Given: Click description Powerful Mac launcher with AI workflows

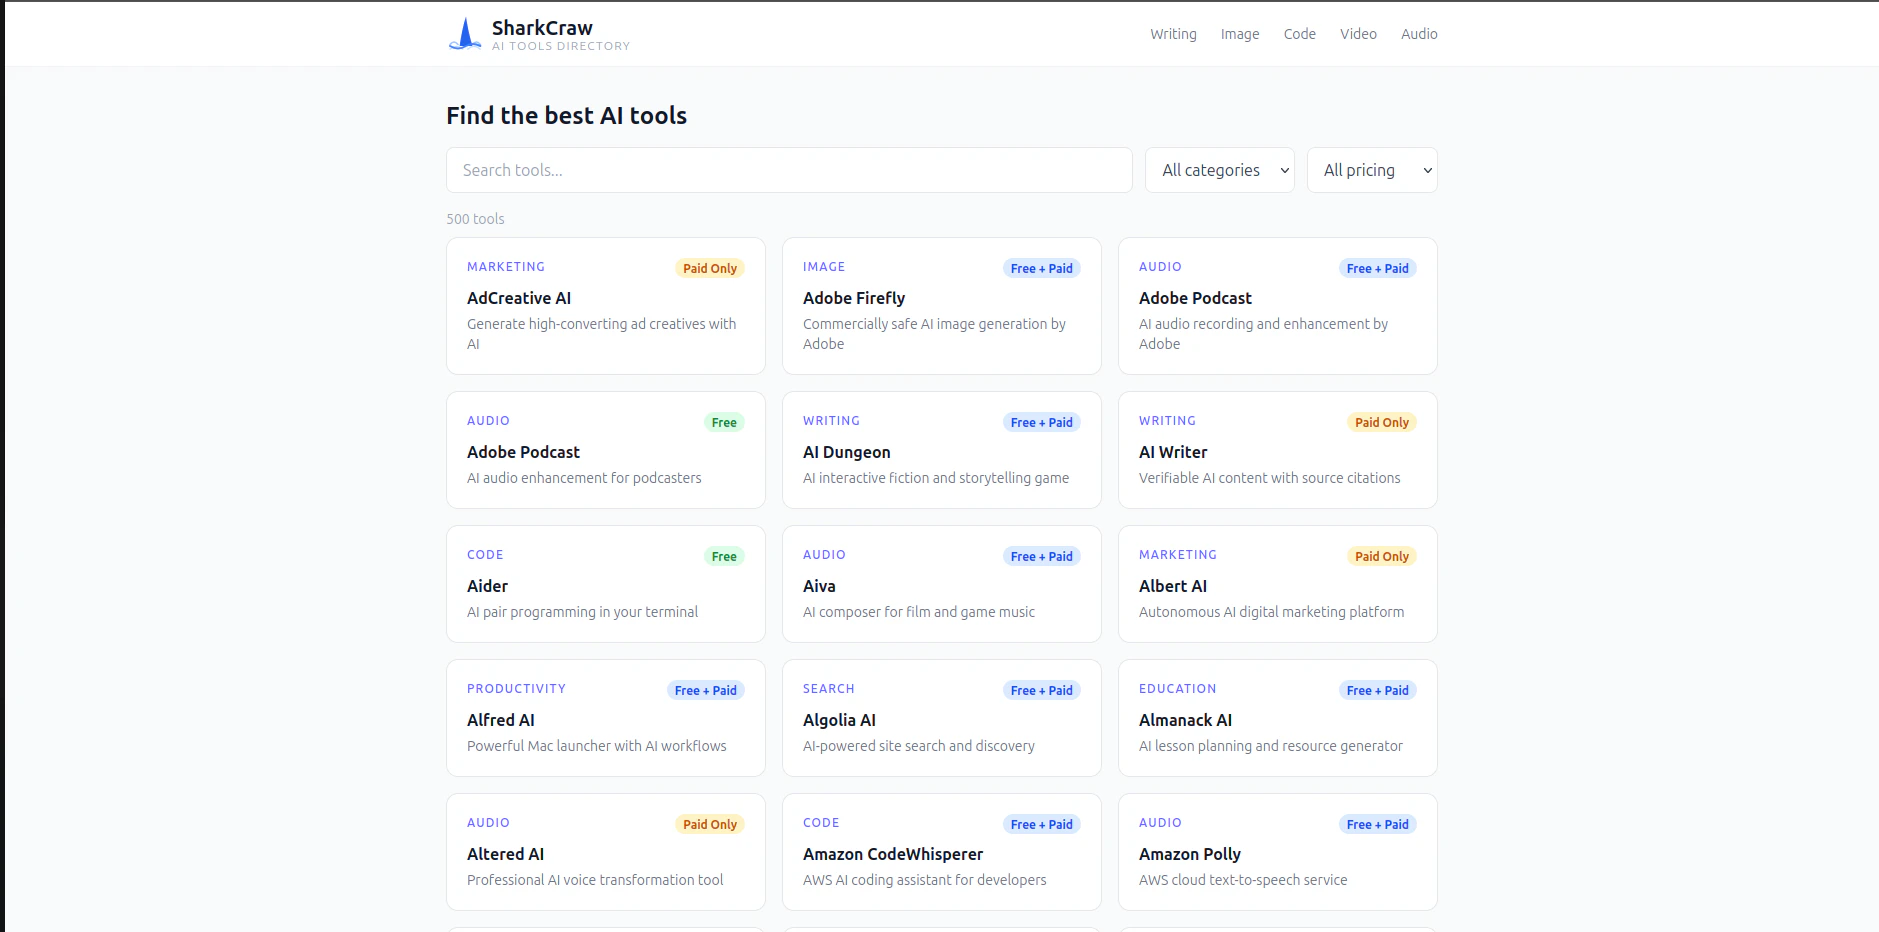Looking at the screenshot, I should (596, 746).
